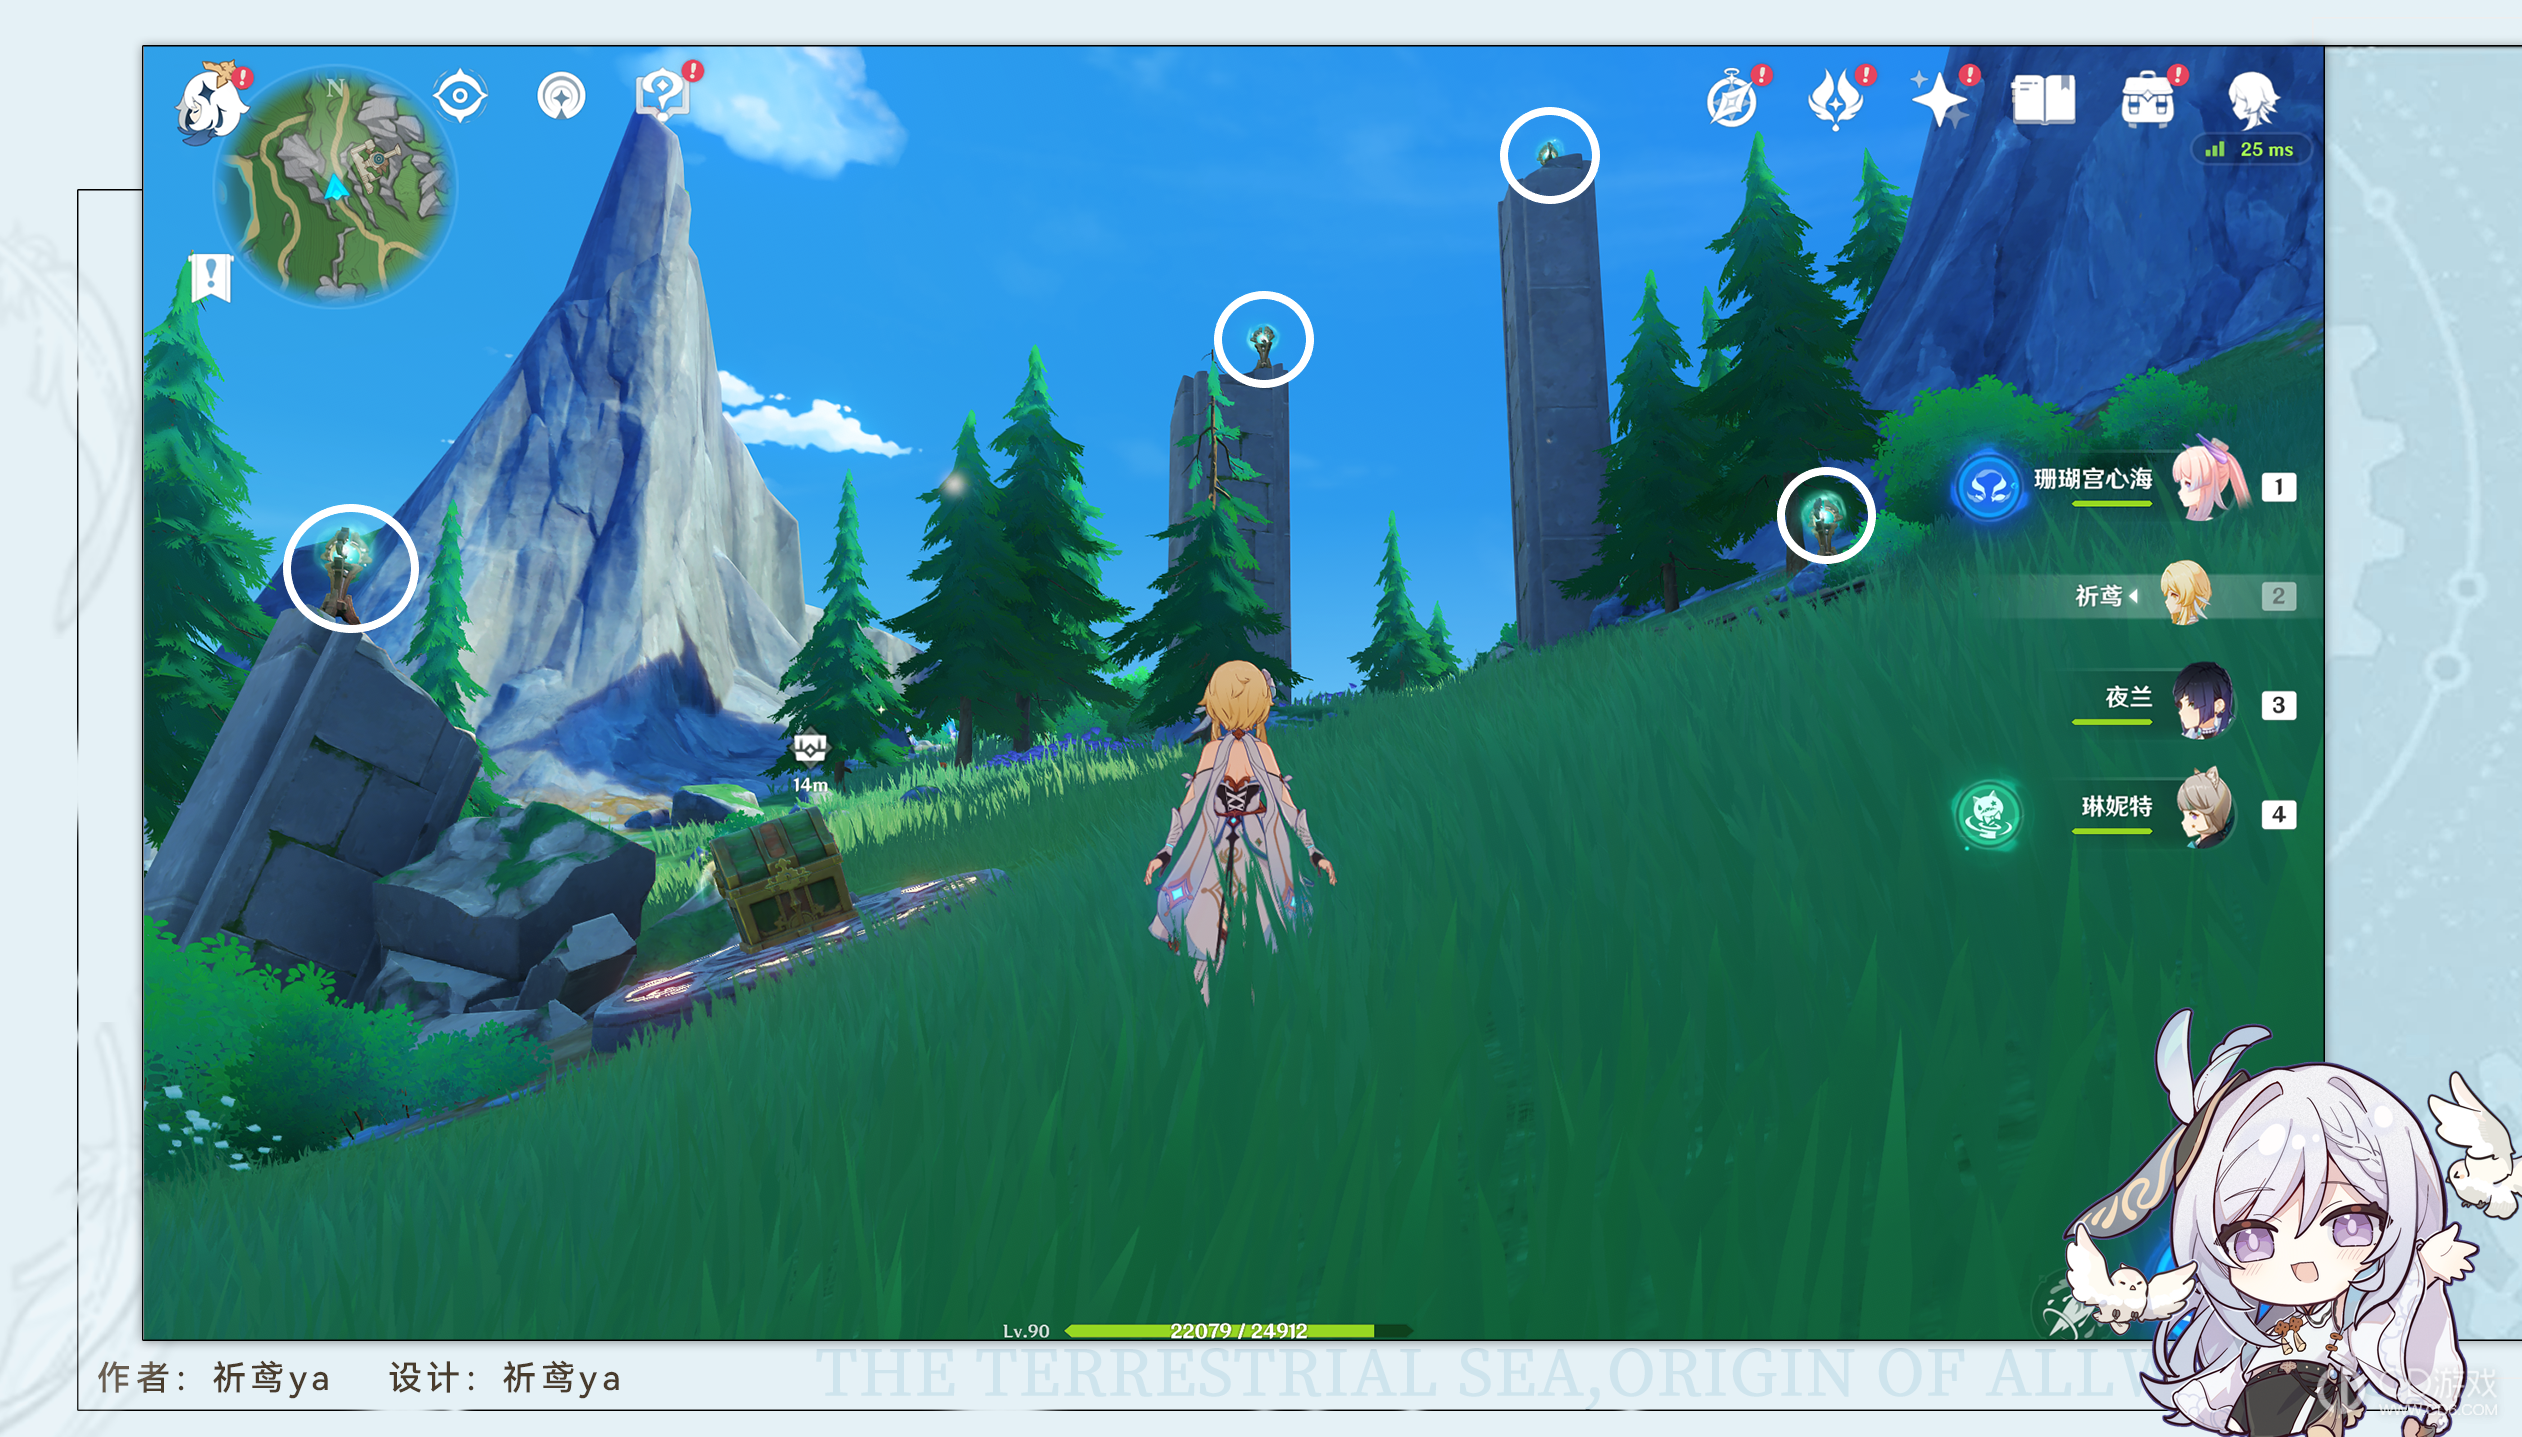Image resolution: width=2522 pixels, height=1437 pixels.
Task: Click party slot number 1 badge
Action: 2279,487
